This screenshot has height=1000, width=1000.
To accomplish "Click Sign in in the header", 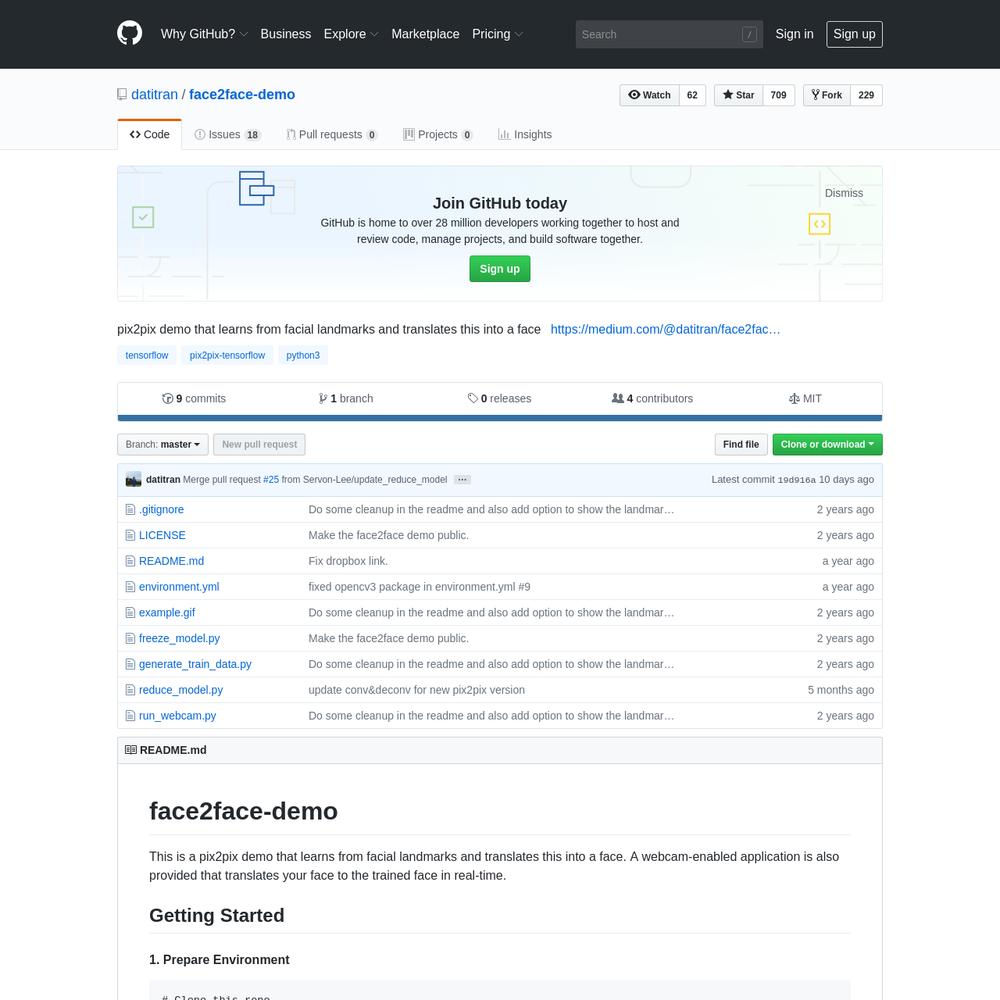I will (x=794, y=34).
